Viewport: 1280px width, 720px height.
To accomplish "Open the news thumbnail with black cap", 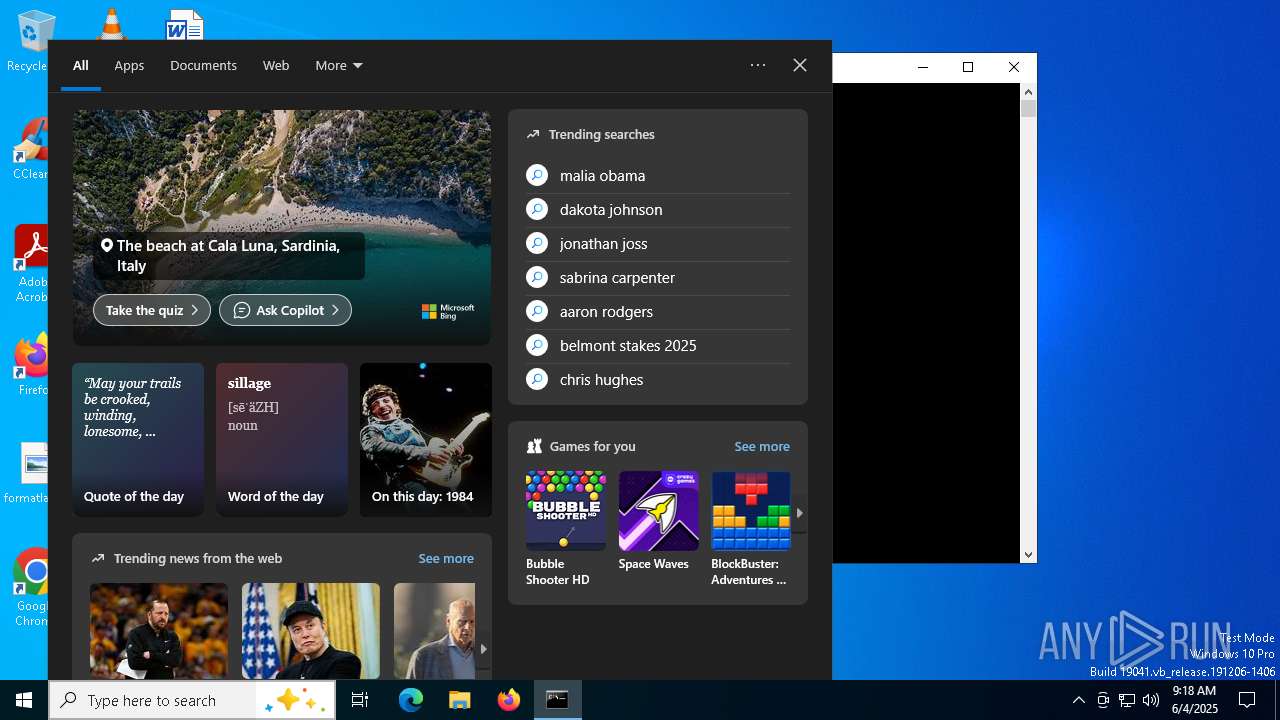I will click(311, 631).
